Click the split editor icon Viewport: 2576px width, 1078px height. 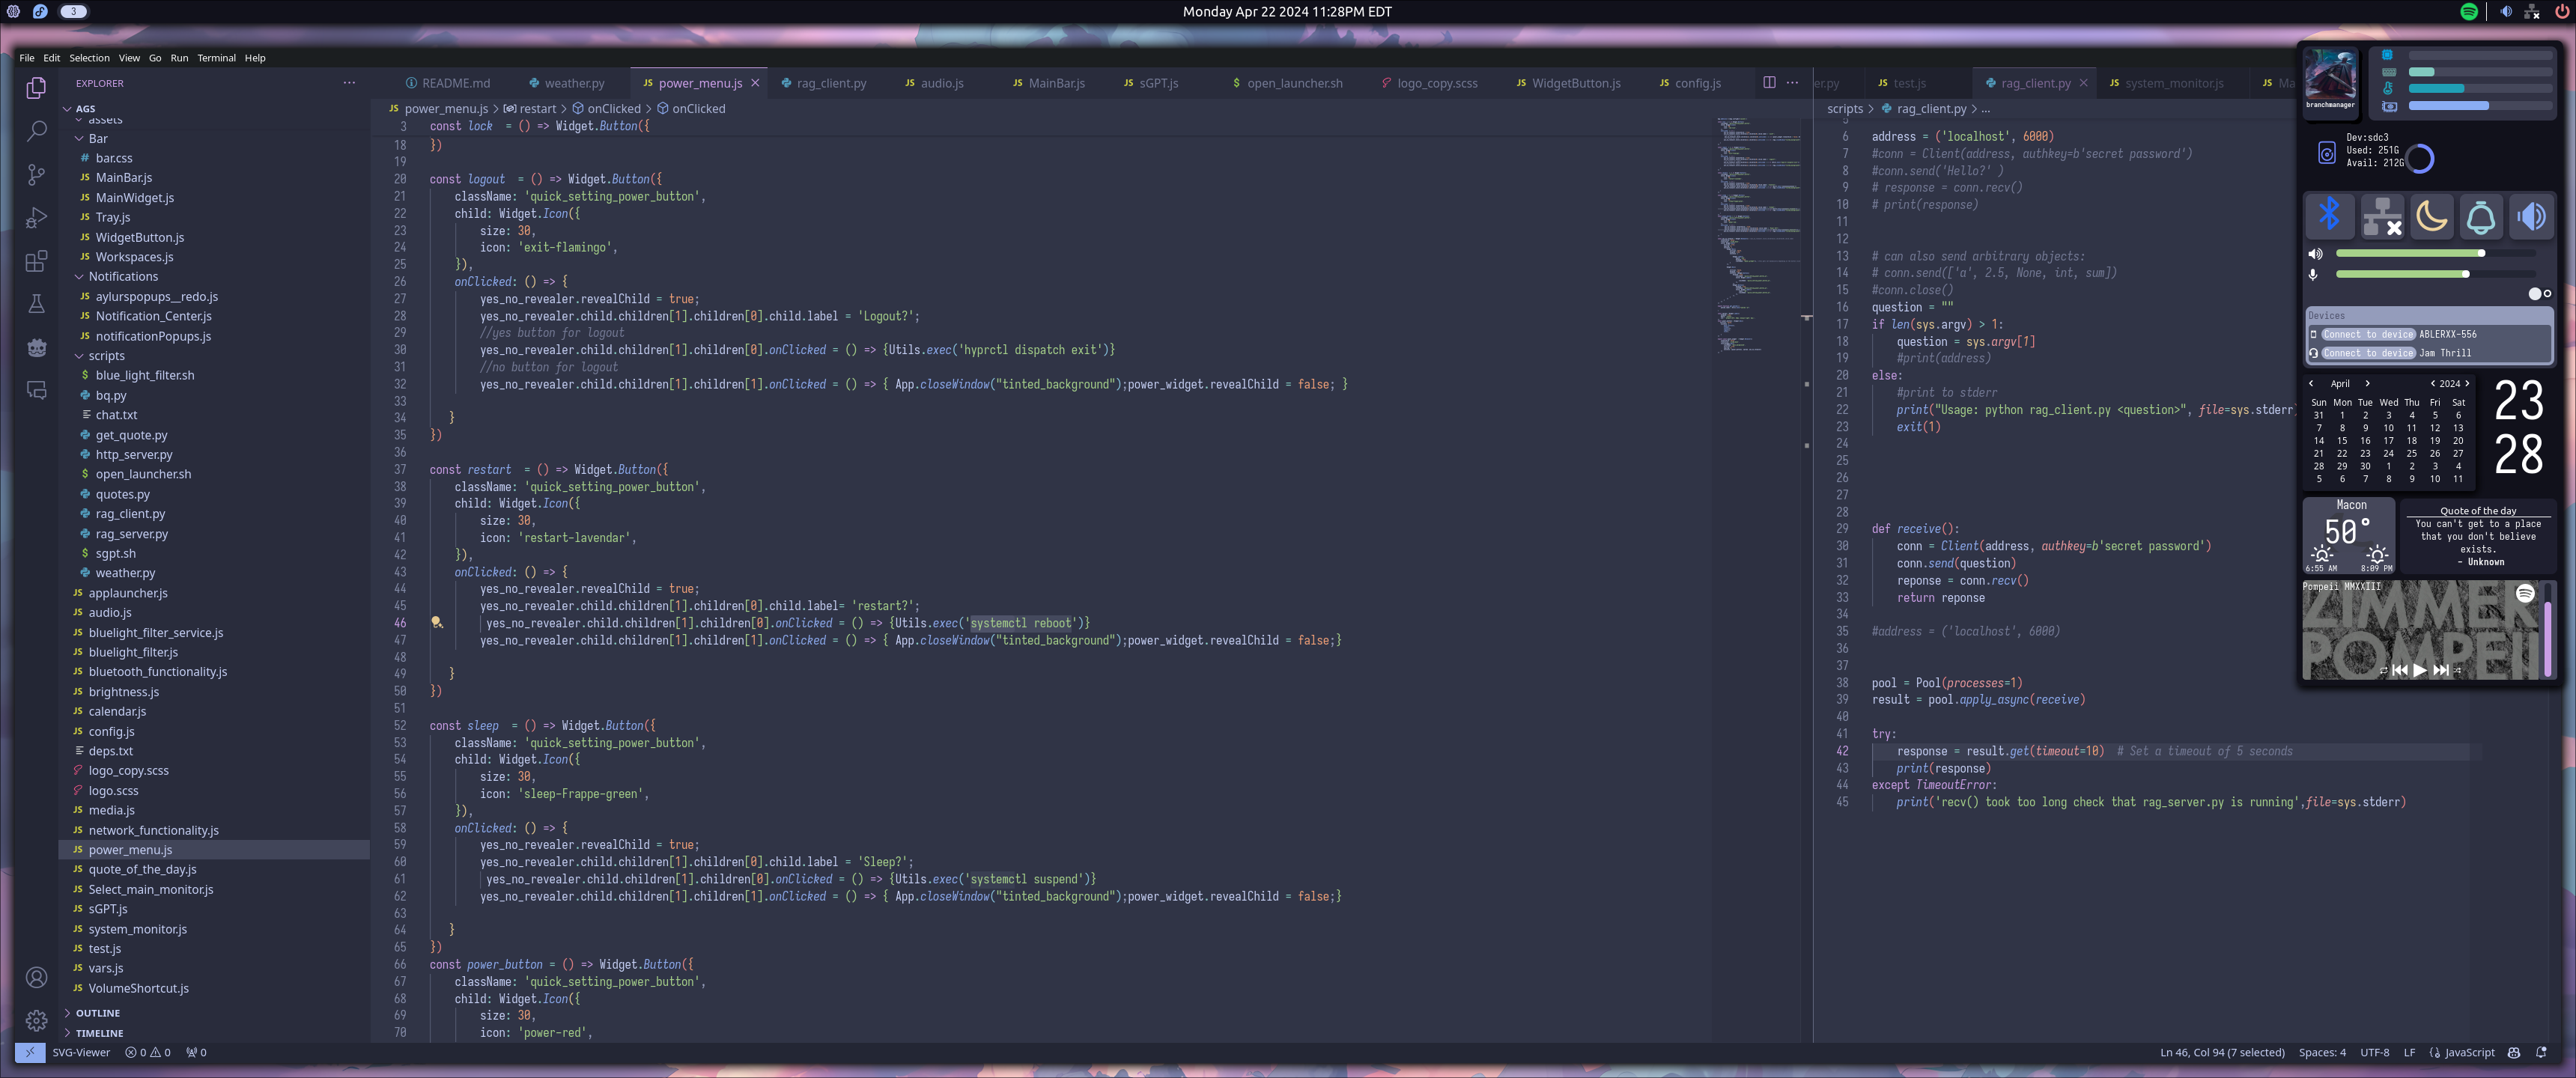point(1769,83)
